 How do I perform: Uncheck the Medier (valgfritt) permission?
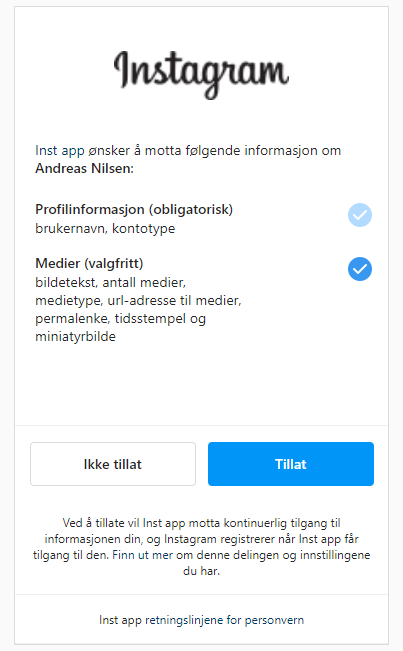[359, 269]
